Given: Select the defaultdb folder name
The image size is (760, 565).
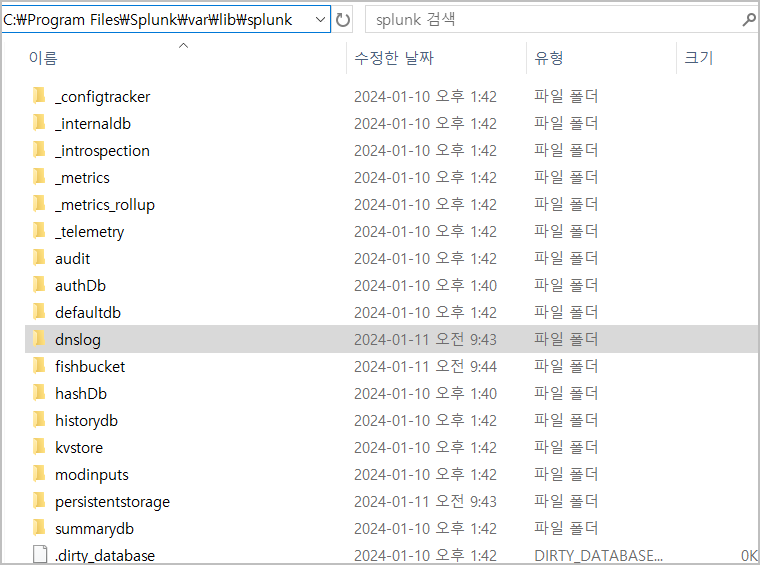Looking at the screenshot, I should pyautogui.click(x=88, y=313).
